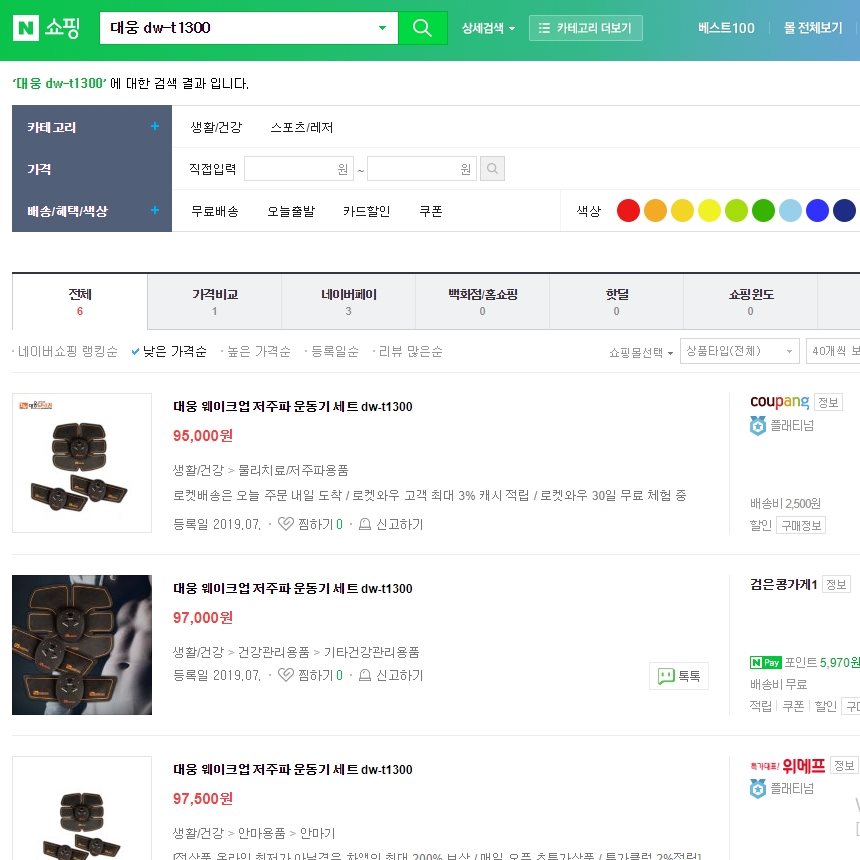860x860 pixels.
Task: Switch to the 전체 tab
Action: [x=80, y=302]
